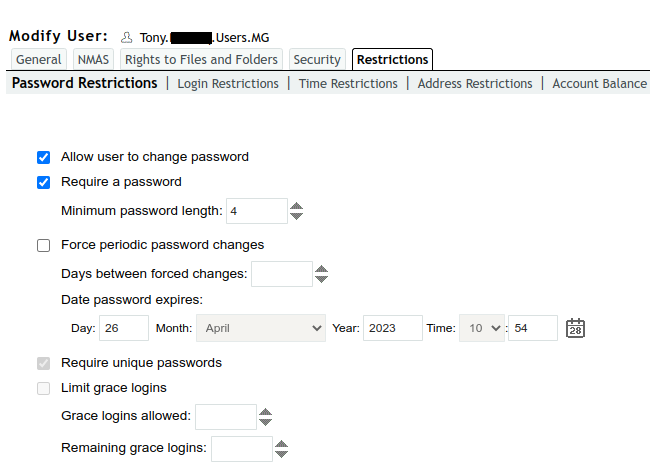Toggle the Require a password checkbox
This screenshot has height=475, width=650.
(43, 182)
